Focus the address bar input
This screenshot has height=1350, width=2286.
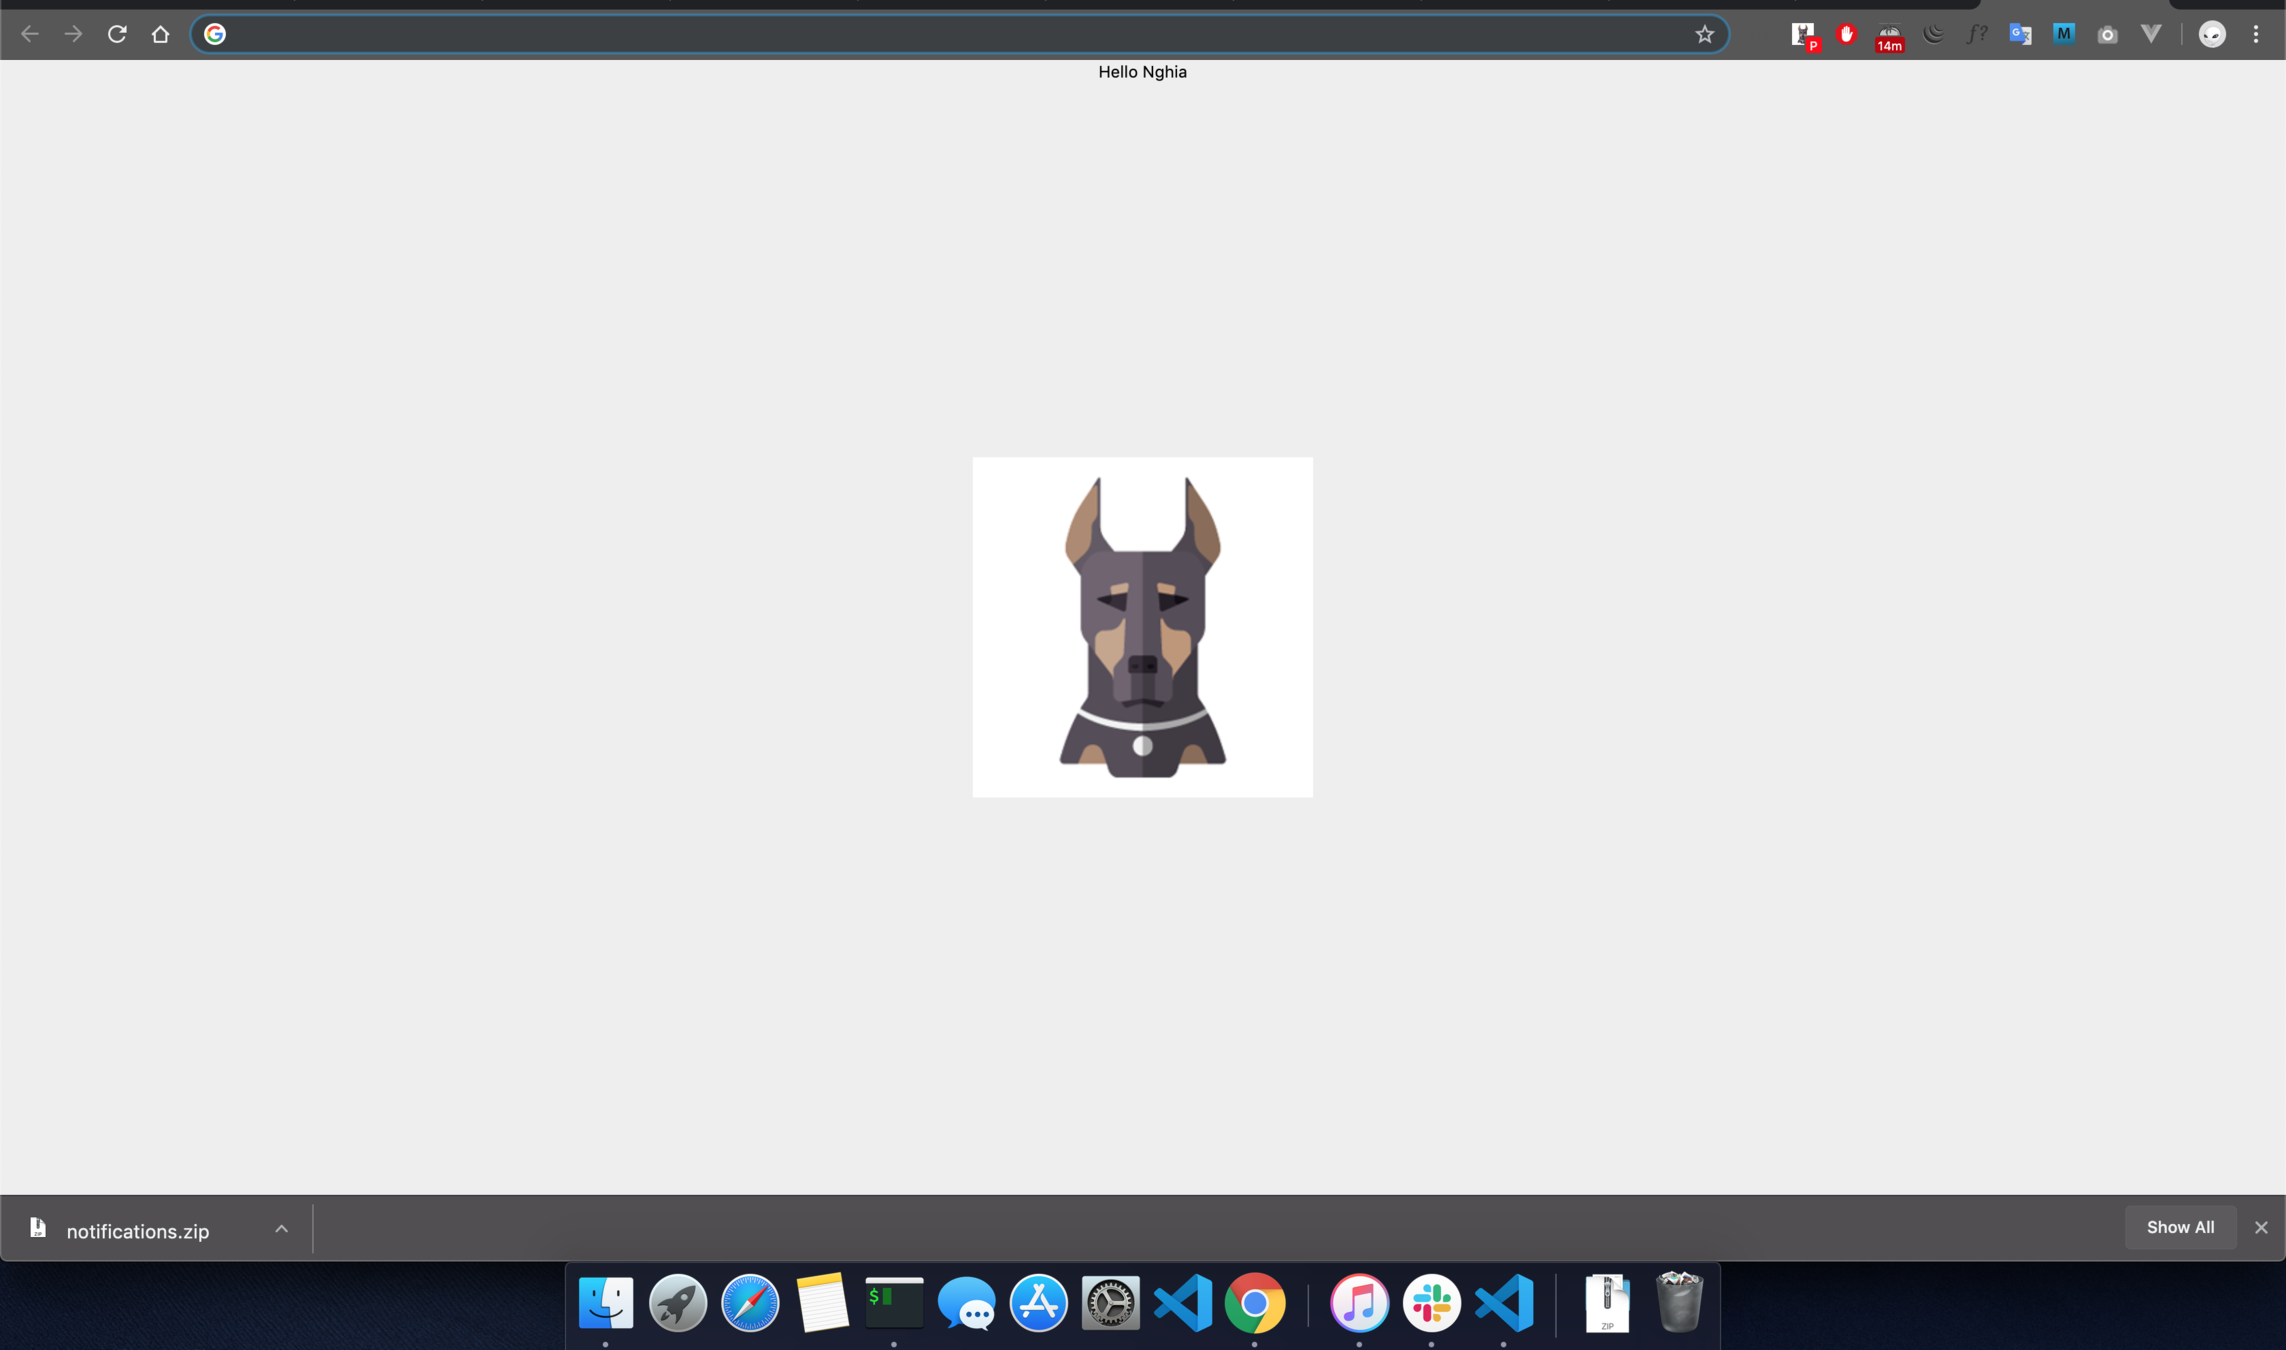point(950,34)
